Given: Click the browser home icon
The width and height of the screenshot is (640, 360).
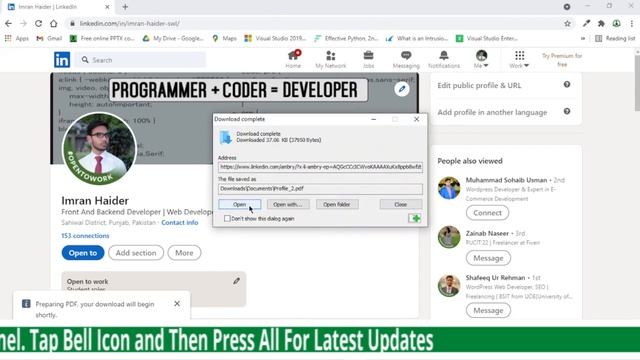Looking at the screenshot, I should point(53,24).
